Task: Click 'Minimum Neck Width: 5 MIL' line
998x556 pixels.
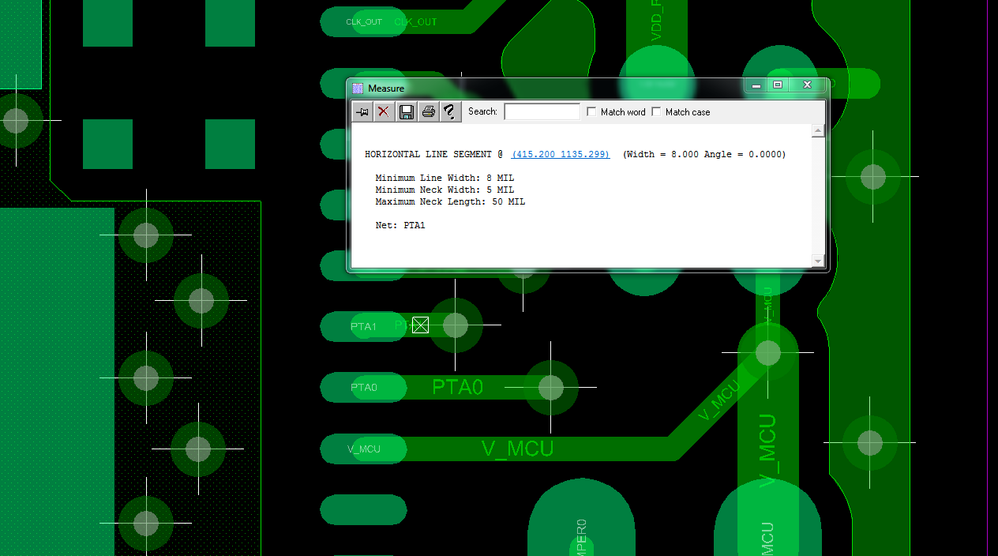Action: pos(444,190)
